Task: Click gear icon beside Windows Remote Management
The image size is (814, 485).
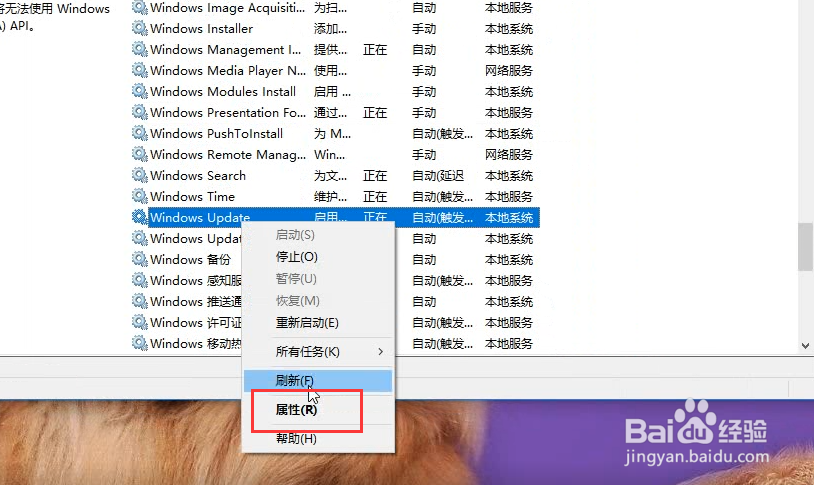Action: [140, 154]
